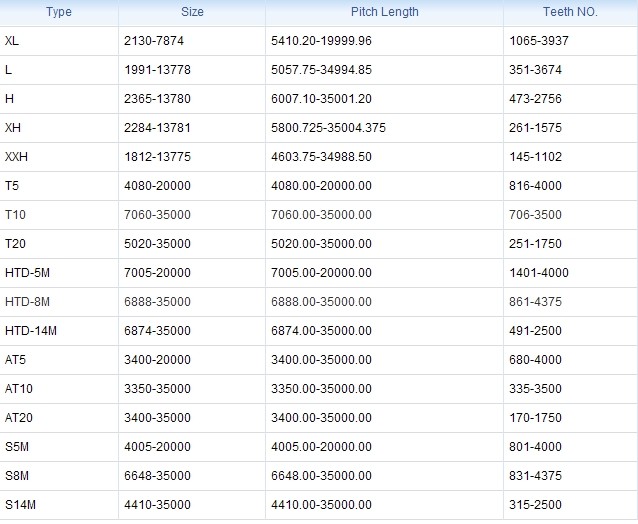Image resolution: width=638 pixels, height=524 pixels.
Task: Select the Pitch Length column header
Action: click(384, 12)
